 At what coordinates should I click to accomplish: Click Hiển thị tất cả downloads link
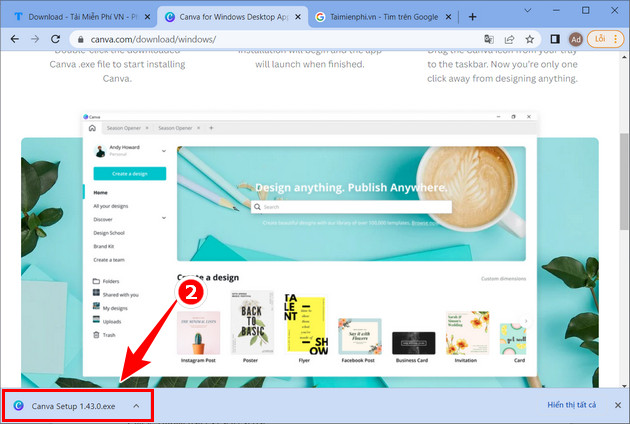[571, 405]
